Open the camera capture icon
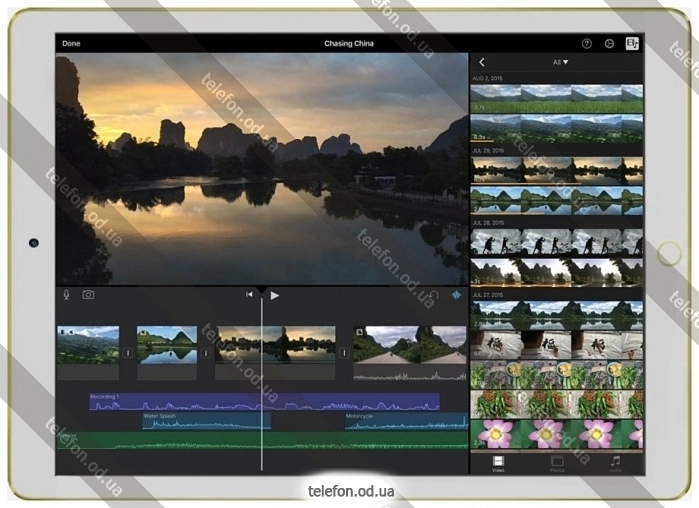699x508 pixels. tap(88, 295)
